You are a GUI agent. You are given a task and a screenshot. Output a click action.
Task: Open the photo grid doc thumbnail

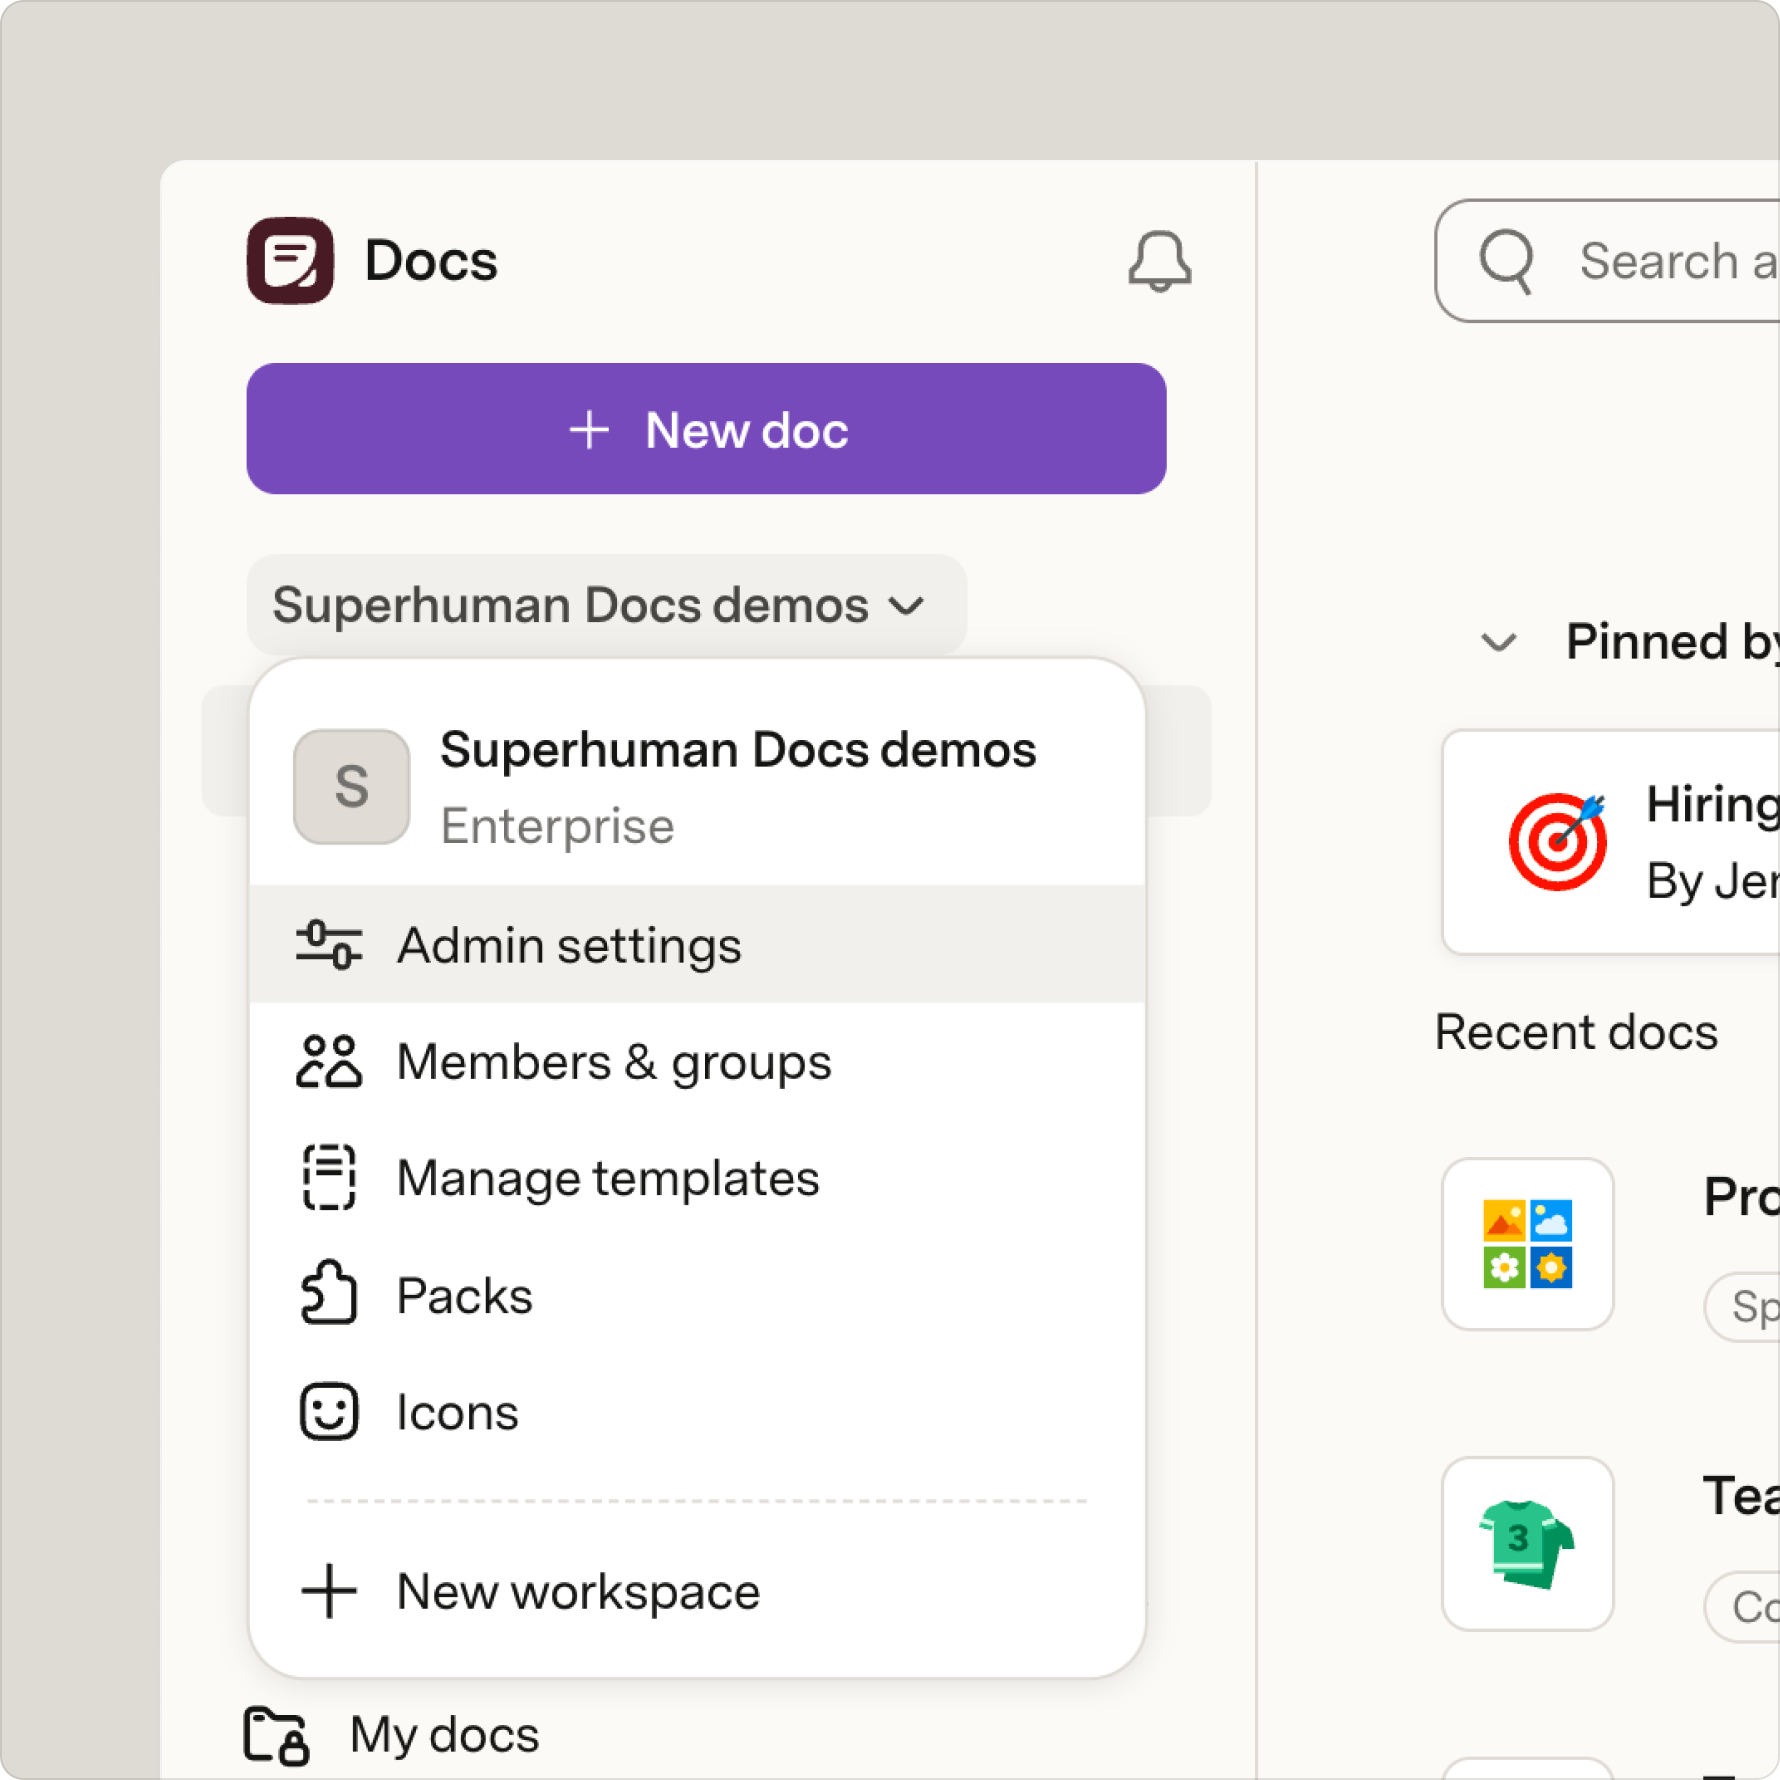click(1527, 1244)
